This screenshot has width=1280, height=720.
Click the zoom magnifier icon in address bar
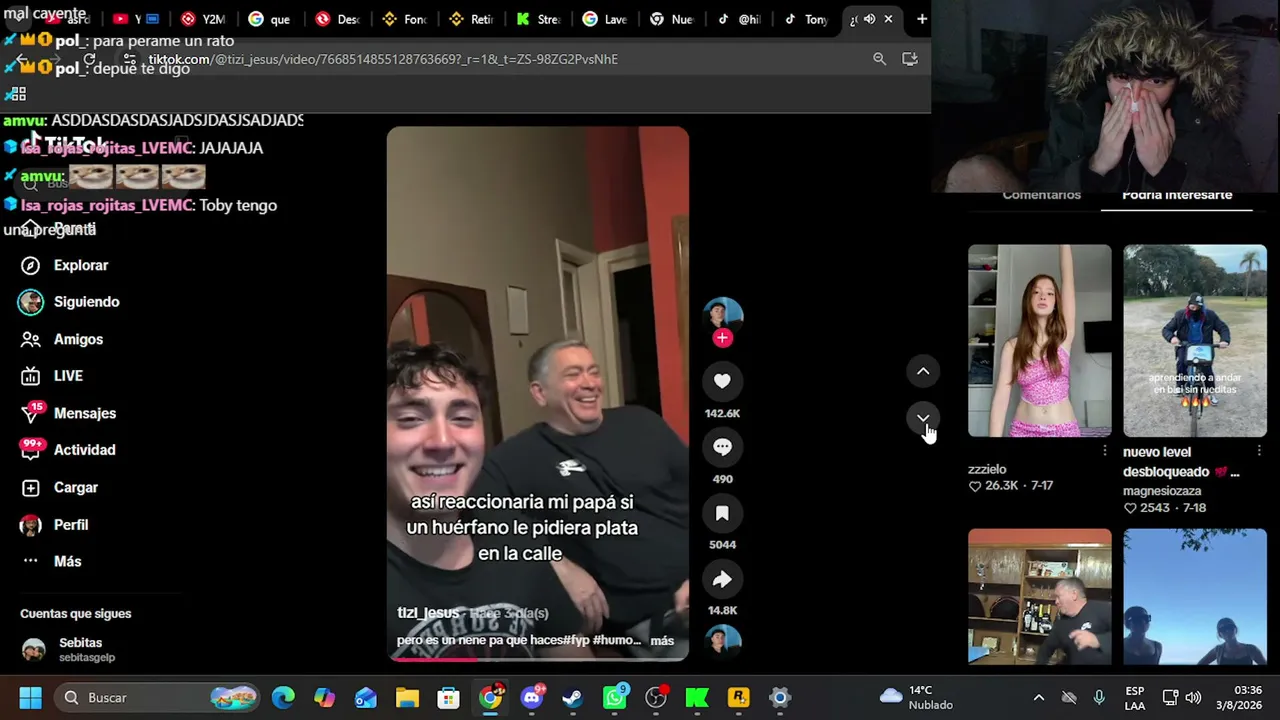(879, 59)
